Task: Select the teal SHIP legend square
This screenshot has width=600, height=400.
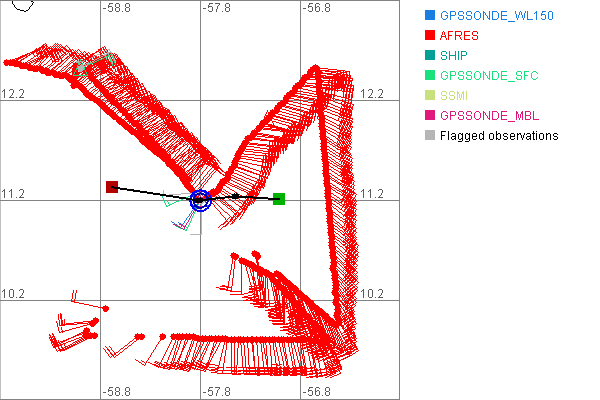Action: click(x=430, y=56)
